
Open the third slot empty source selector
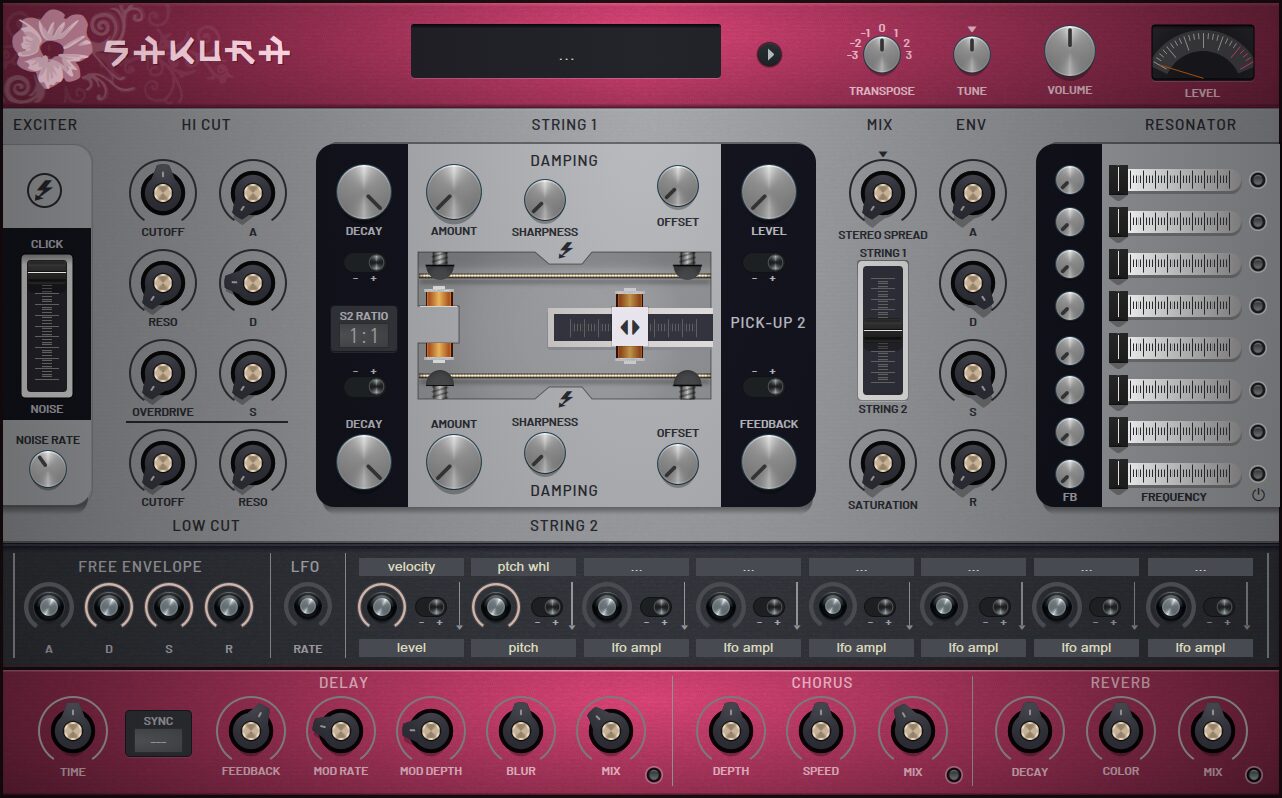coord(636,567)
